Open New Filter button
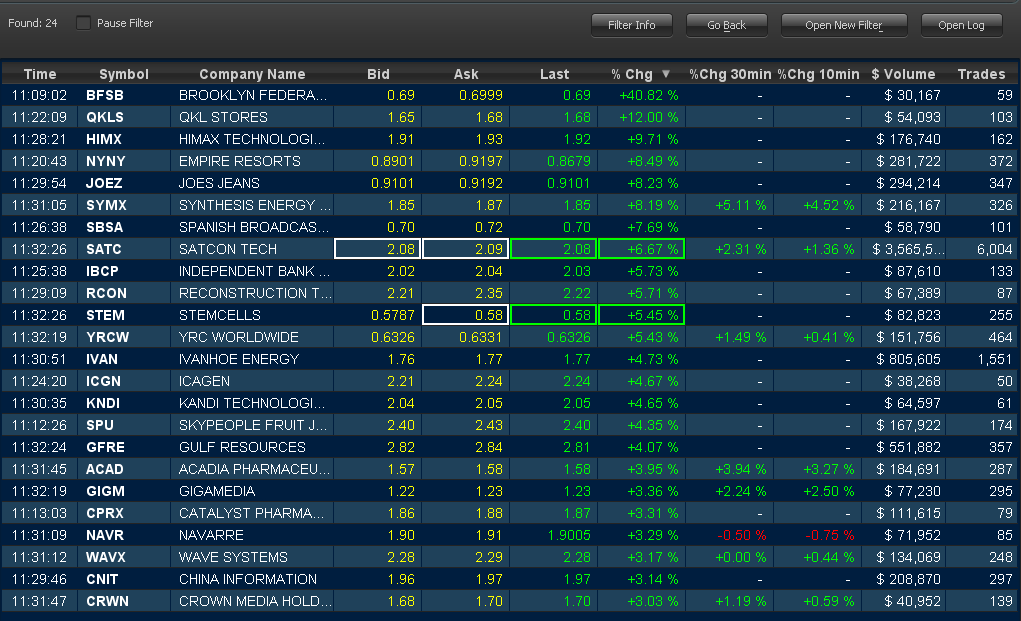 (844, 25)
